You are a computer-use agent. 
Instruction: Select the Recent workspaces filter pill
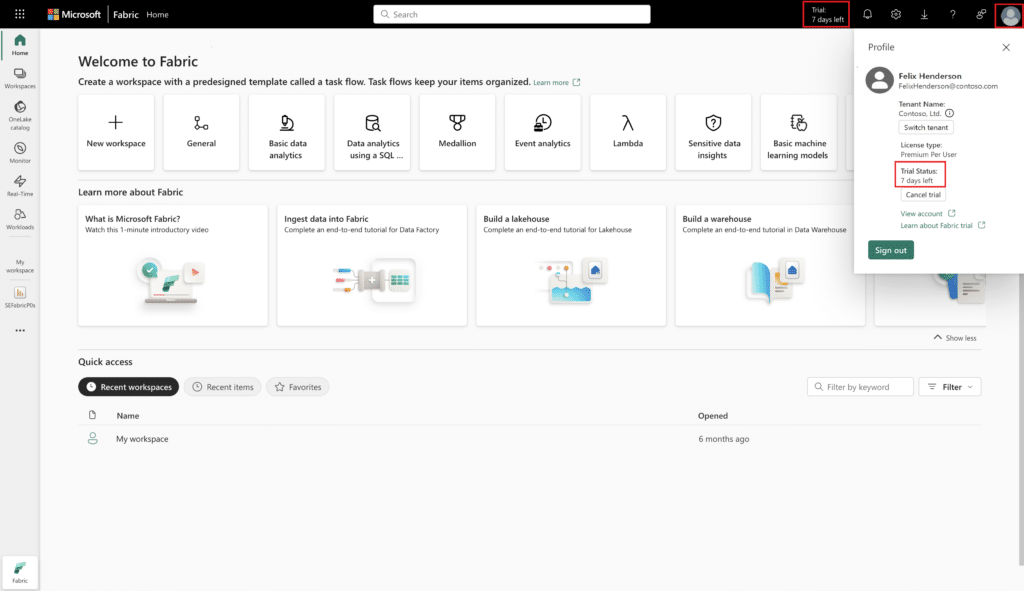(x=128, y=386)
